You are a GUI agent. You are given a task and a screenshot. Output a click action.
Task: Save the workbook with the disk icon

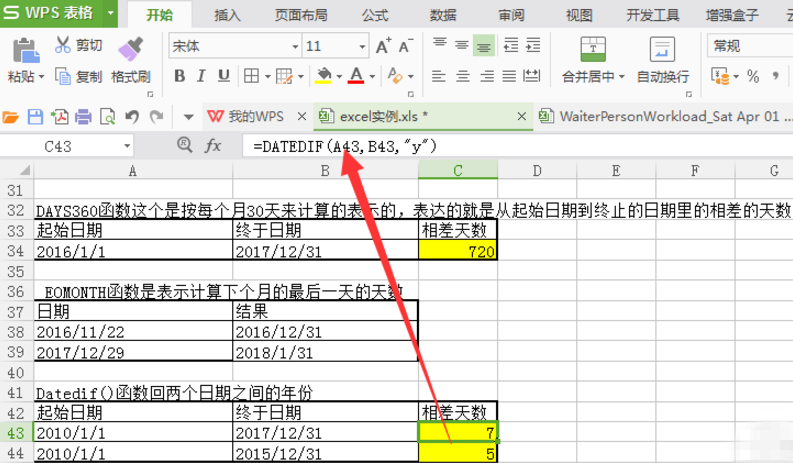coord(35,117)
